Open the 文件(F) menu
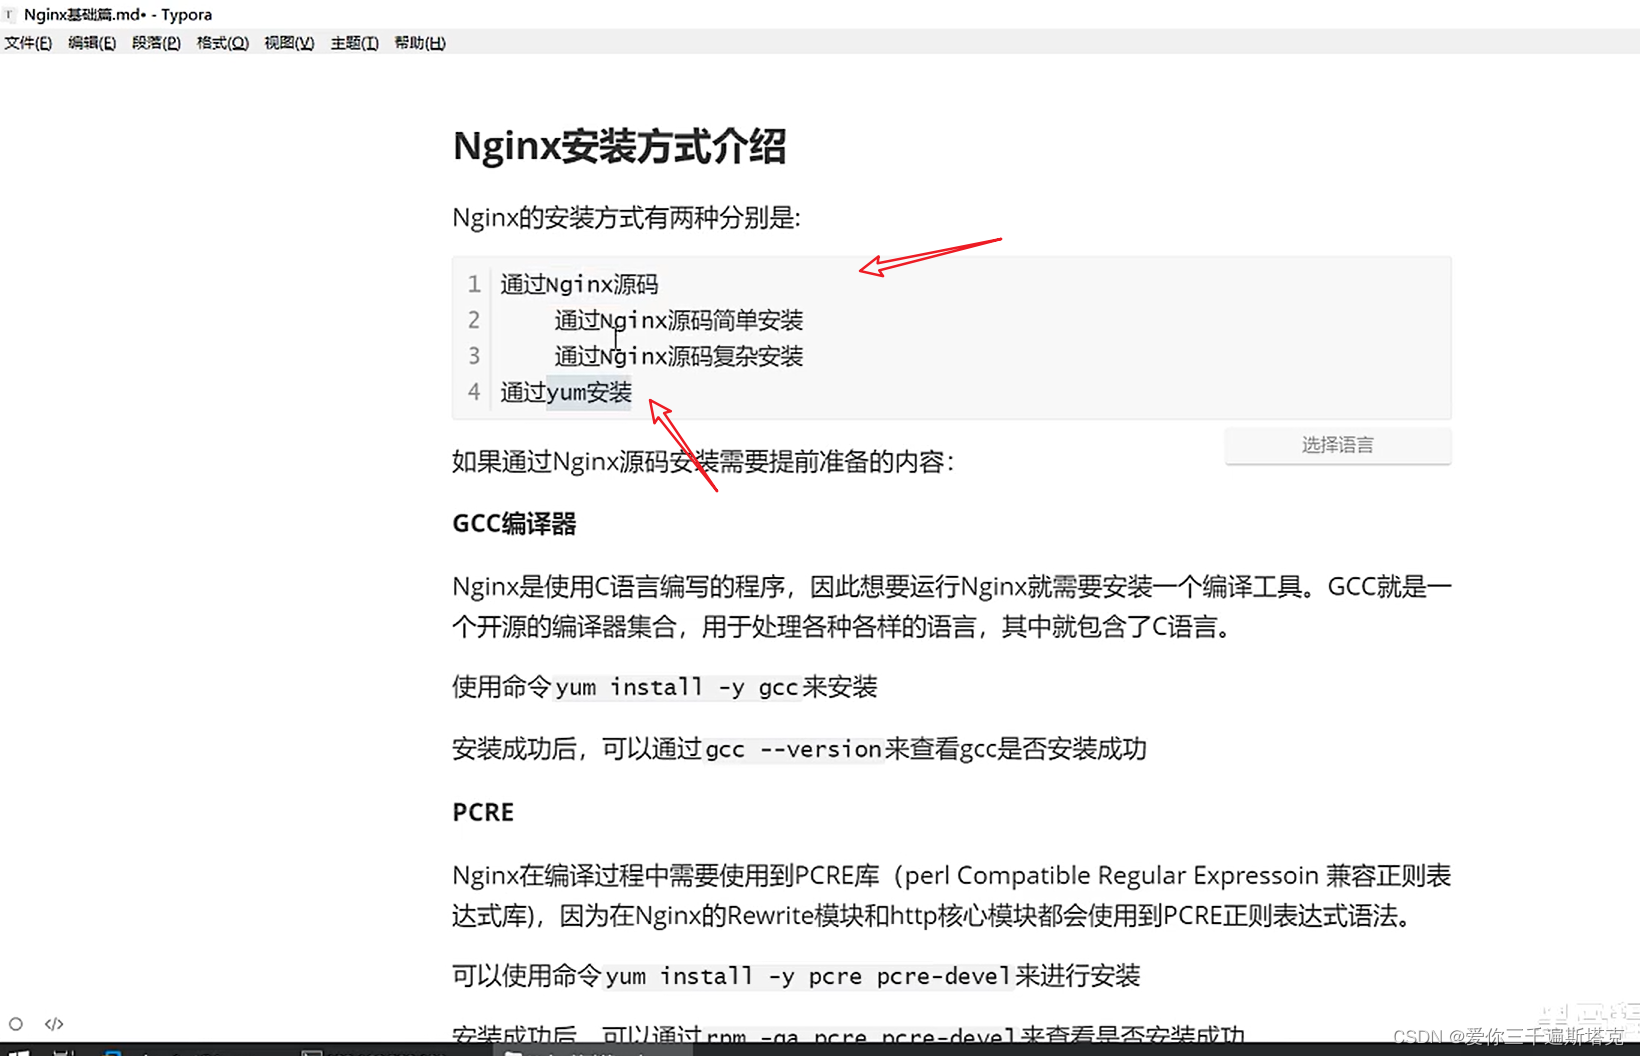The image size is (1640, 1056). (28, 43)
